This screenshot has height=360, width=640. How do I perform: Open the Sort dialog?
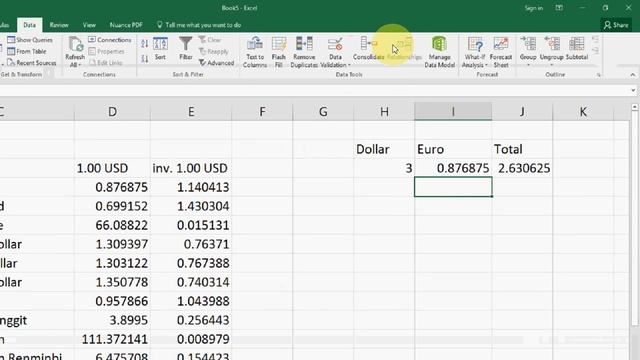pos(160,49)
